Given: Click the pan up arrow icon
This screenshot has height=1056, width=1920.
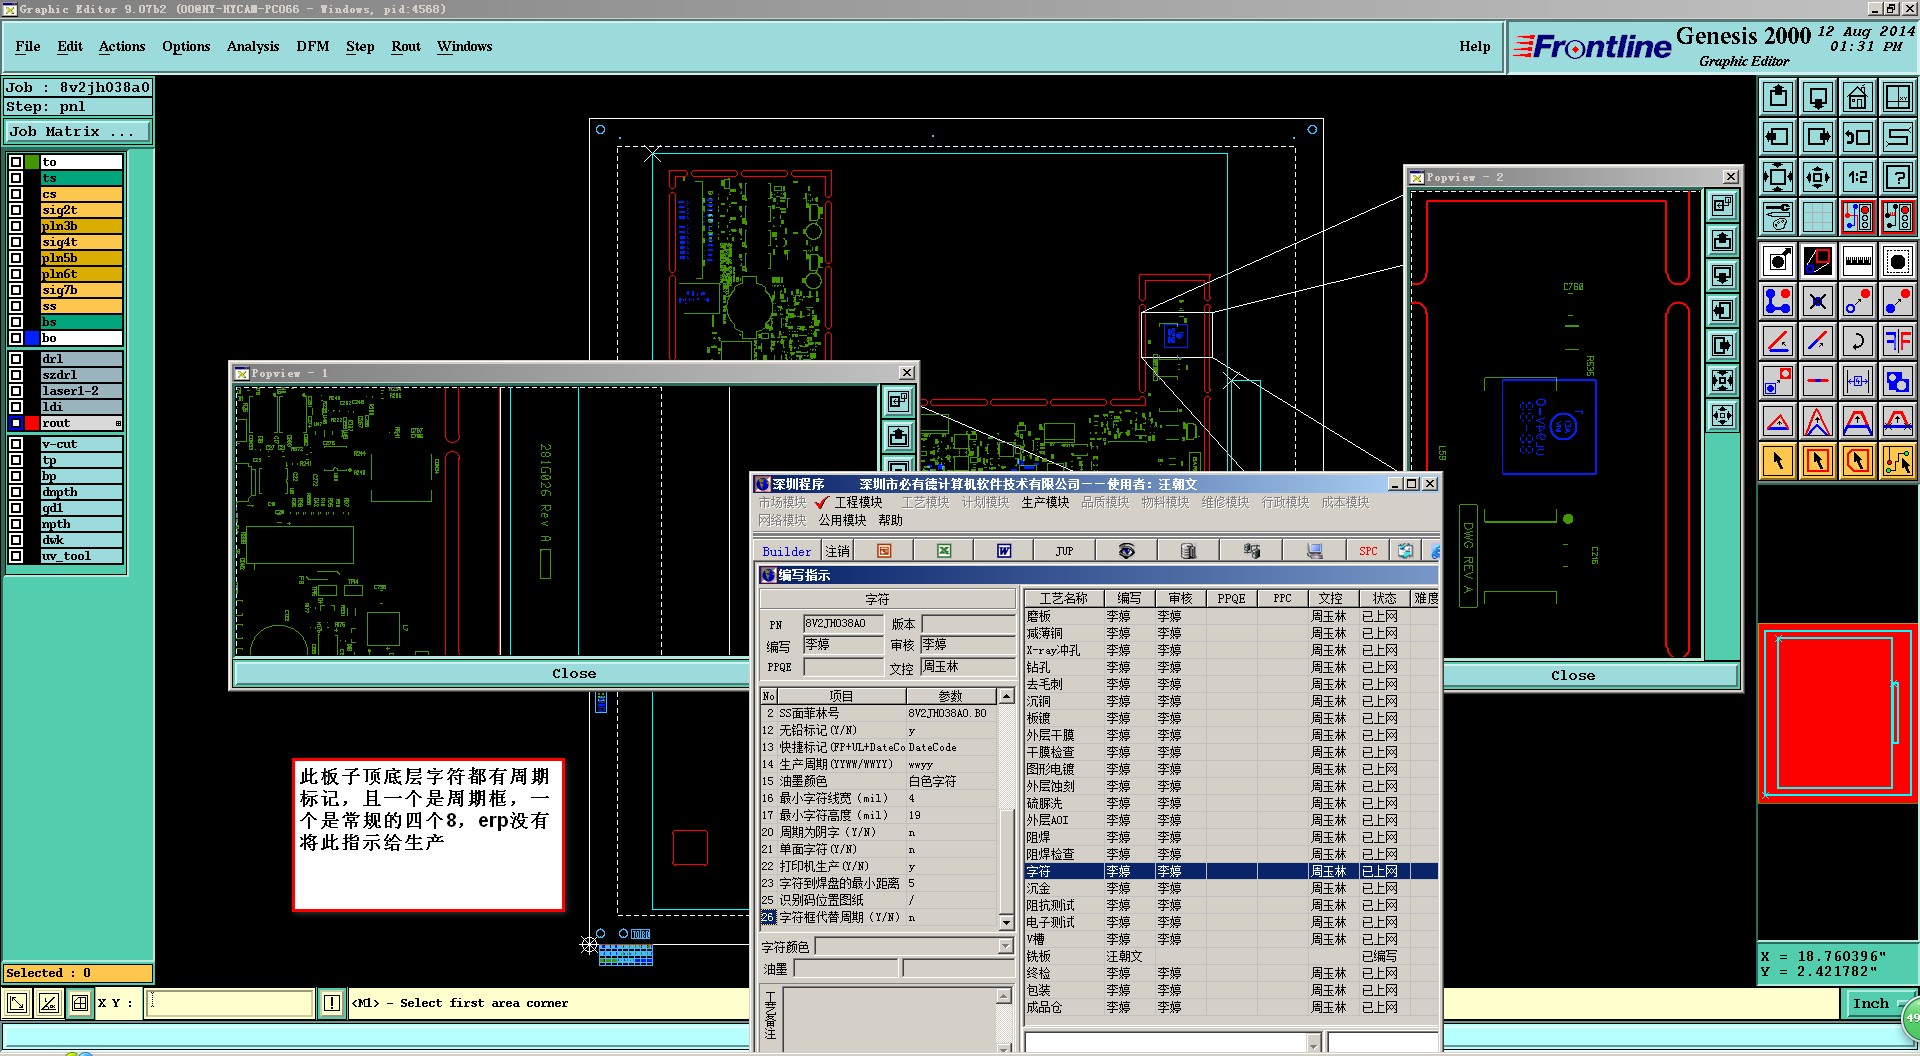Looking at the screenshot, I should coord(1777,98).
